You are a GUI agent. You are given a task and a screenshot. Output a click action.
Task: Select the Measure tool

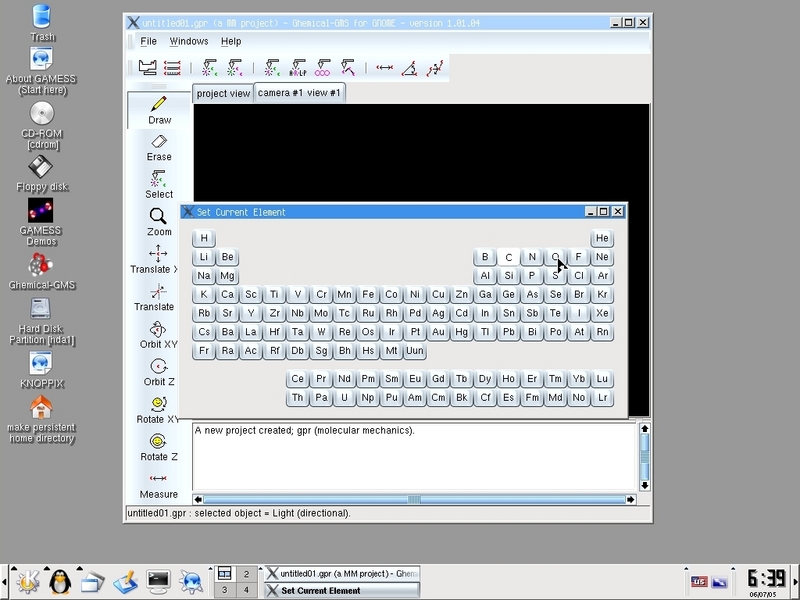[159, 484]
